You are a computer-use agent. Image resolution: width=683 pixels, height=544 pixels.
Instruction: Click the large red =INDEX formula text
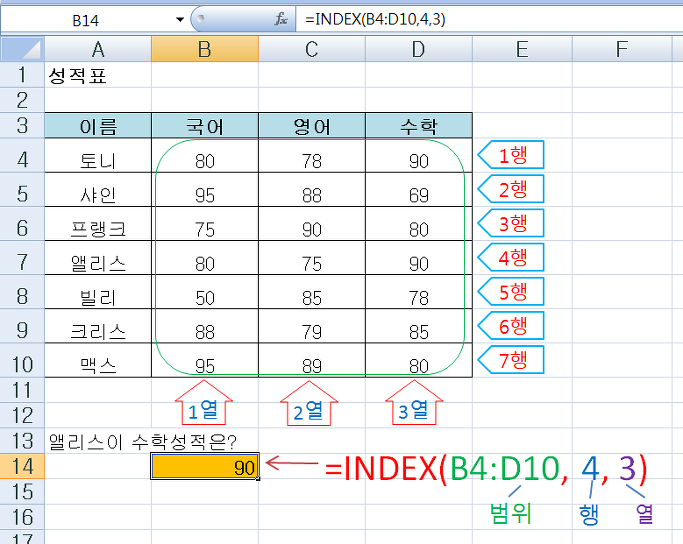click(486, 469)
